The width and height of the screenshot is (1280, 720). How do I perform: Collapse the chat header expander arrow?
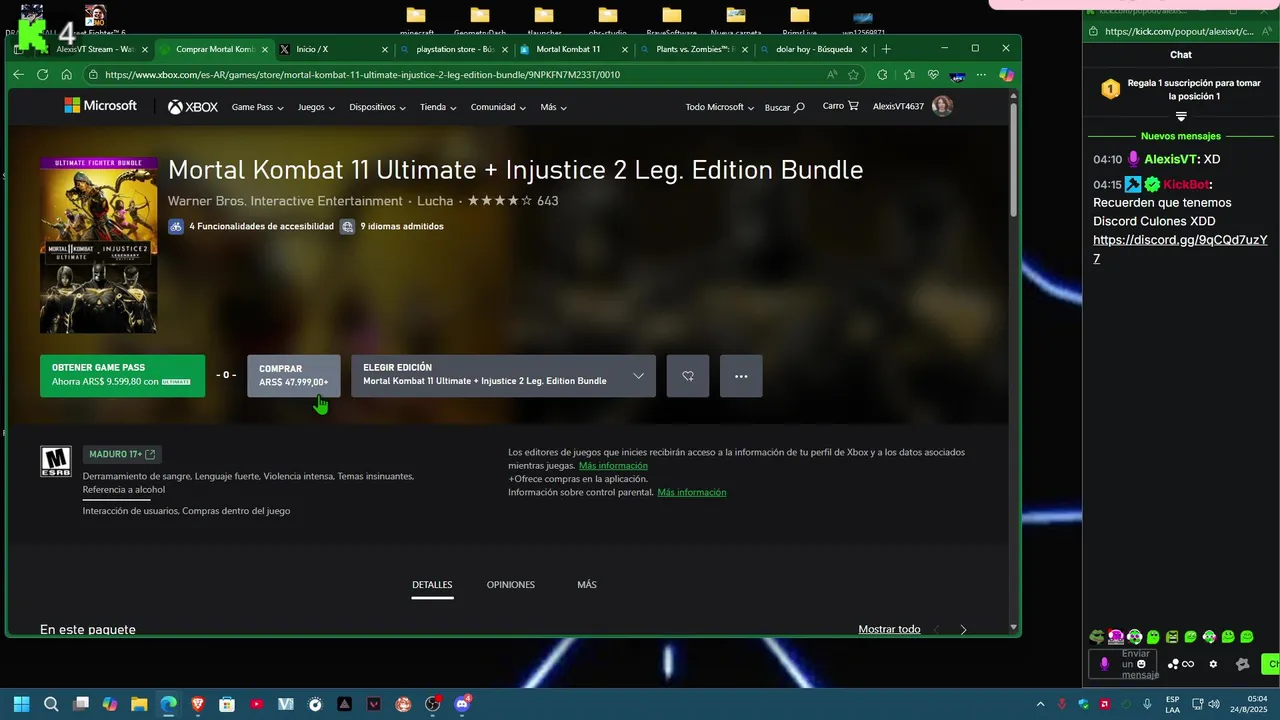pos(1181,117)
